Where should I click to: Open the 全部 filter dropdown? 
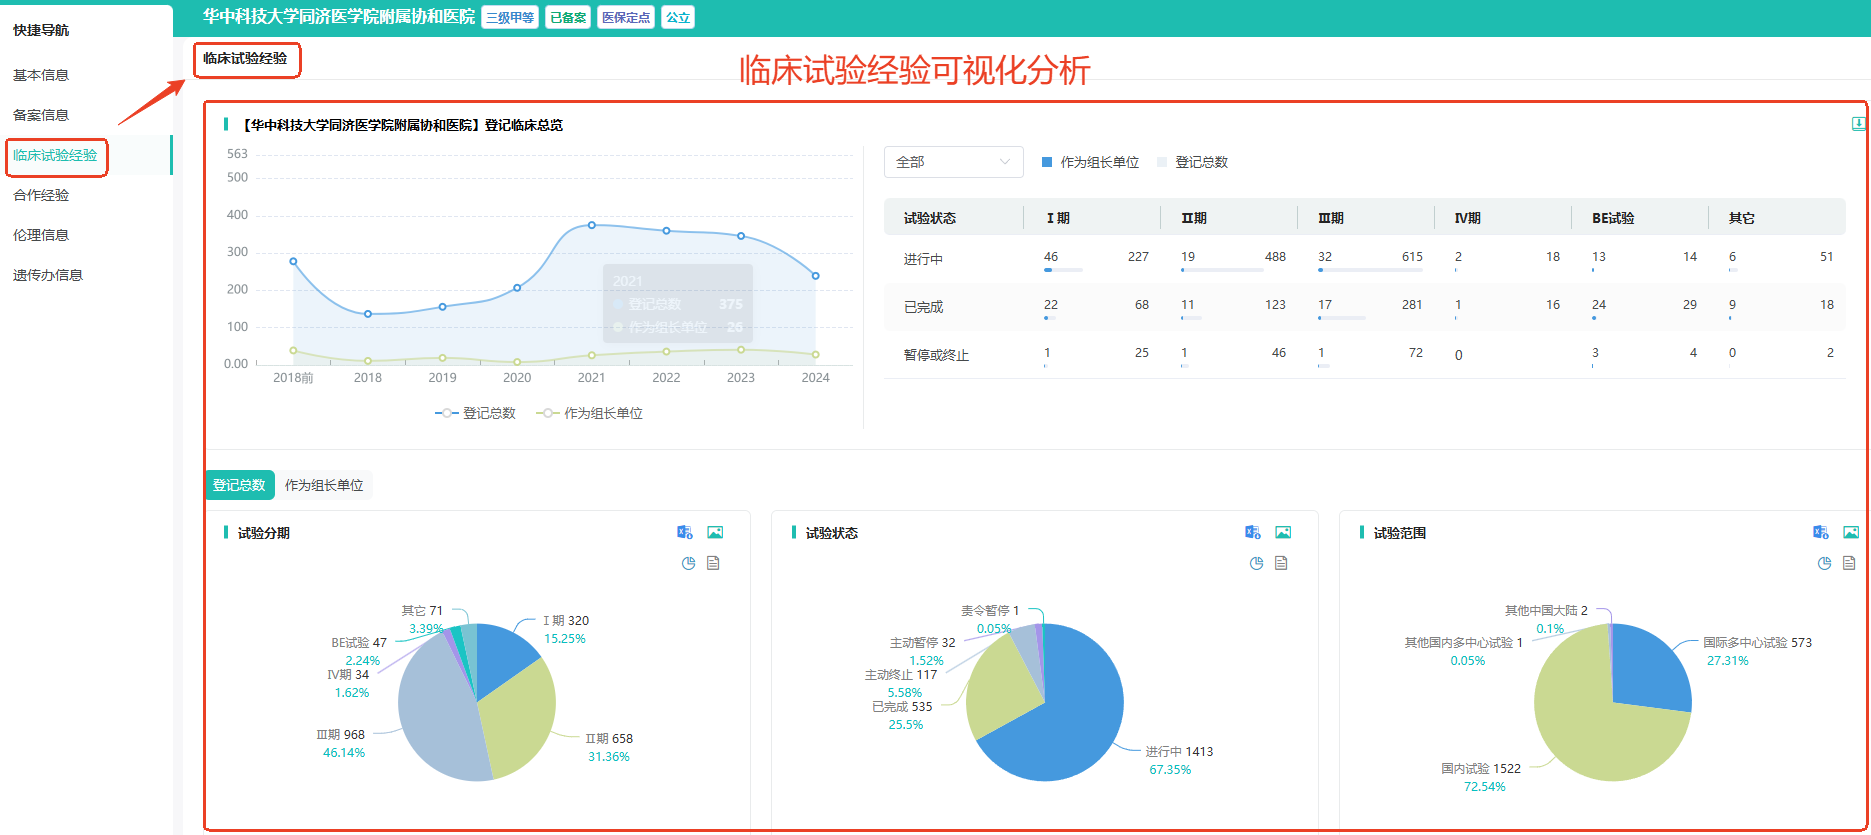[x=953, y=162]
